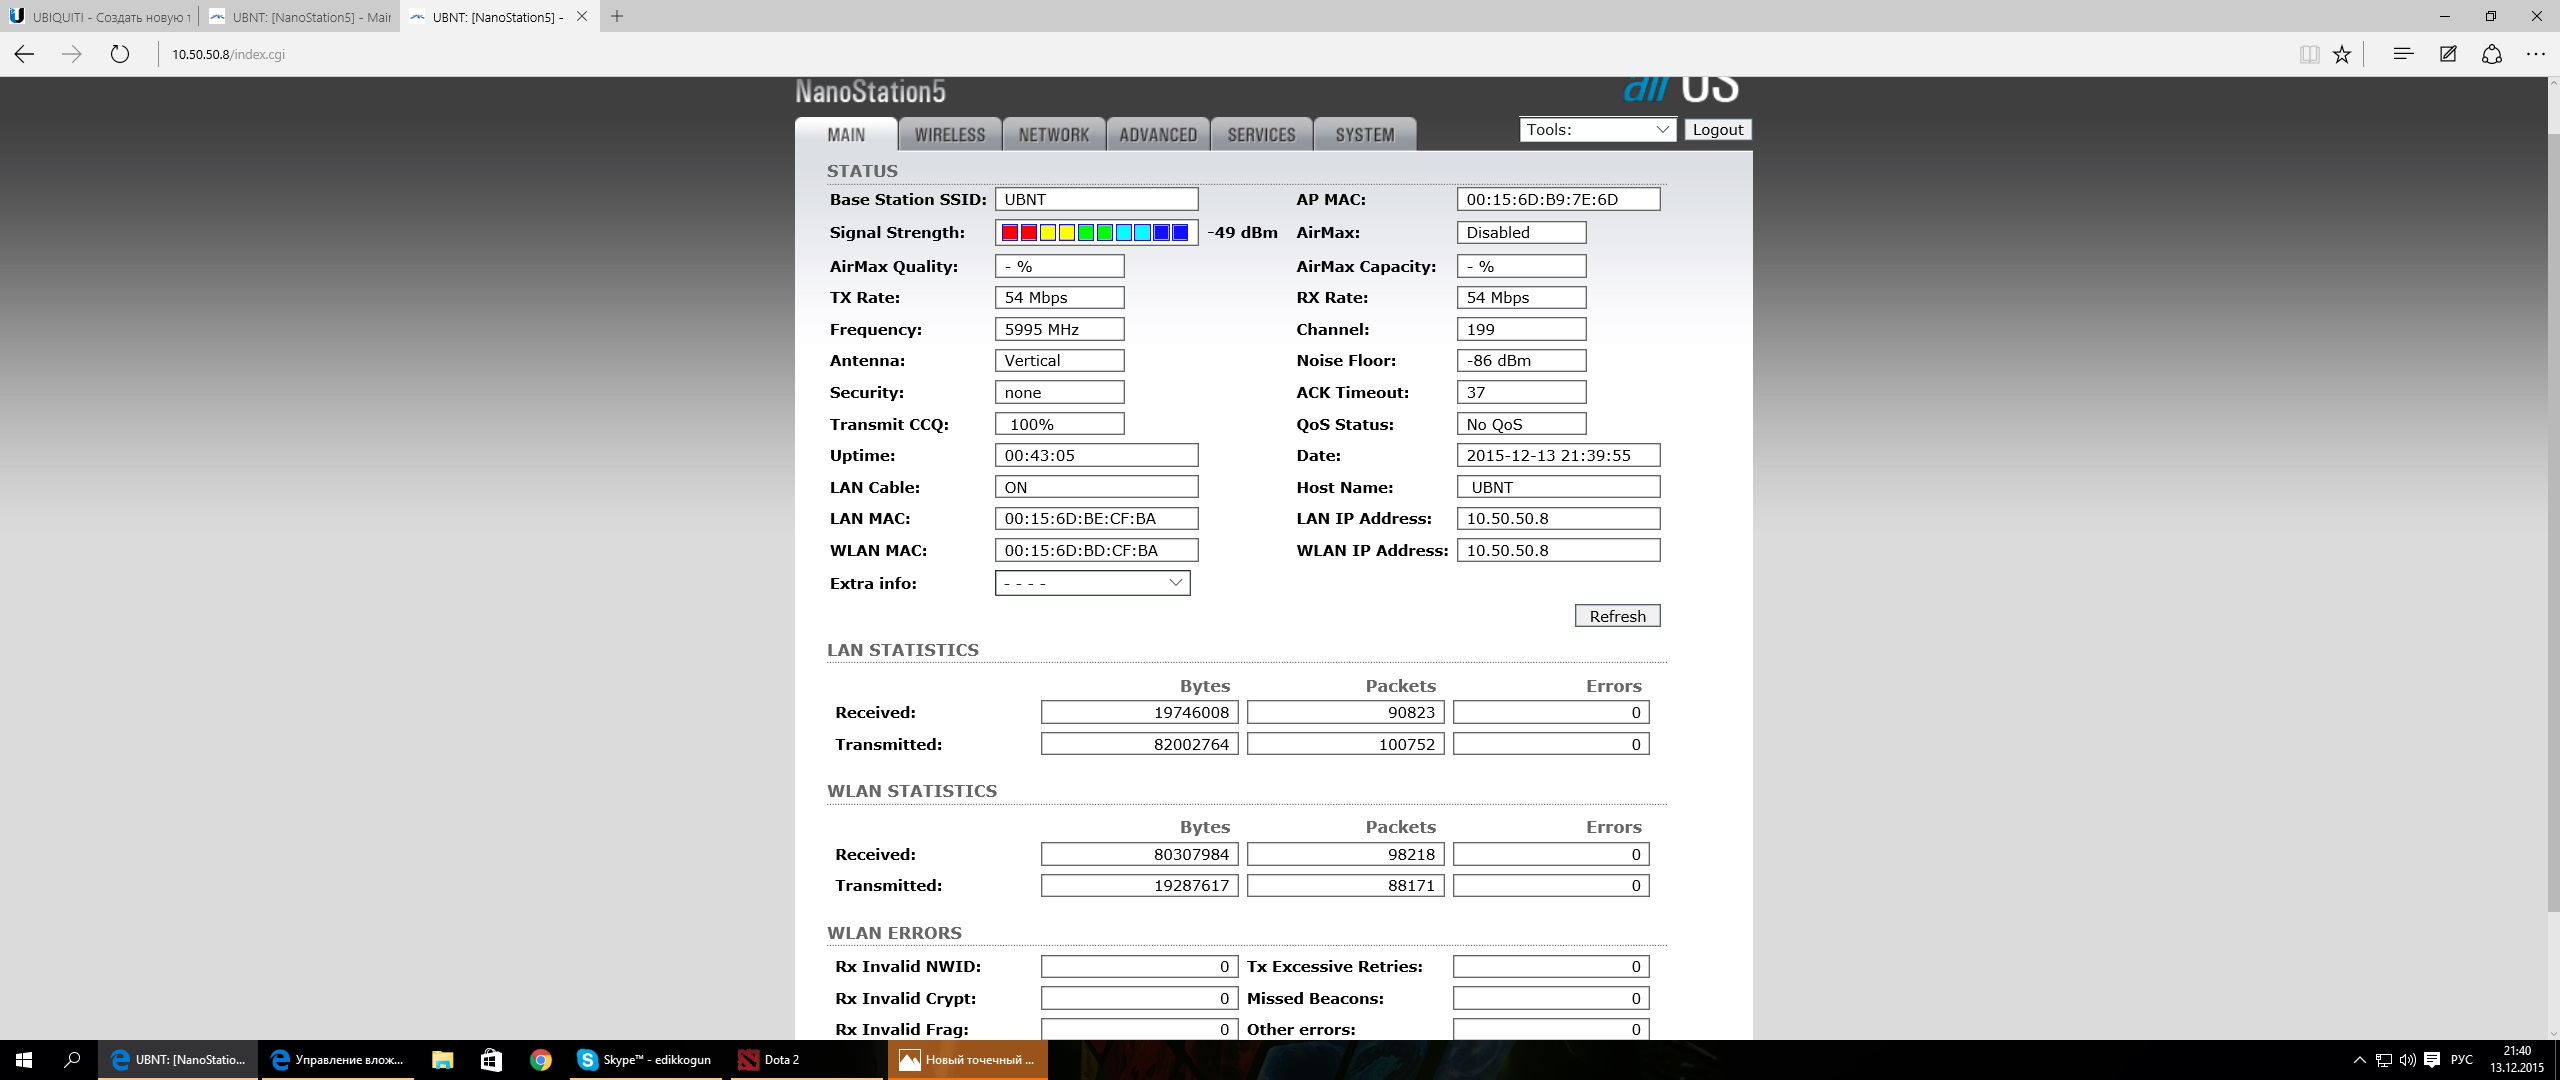Open the network status tray icon

click(x=2384, y=1060)
